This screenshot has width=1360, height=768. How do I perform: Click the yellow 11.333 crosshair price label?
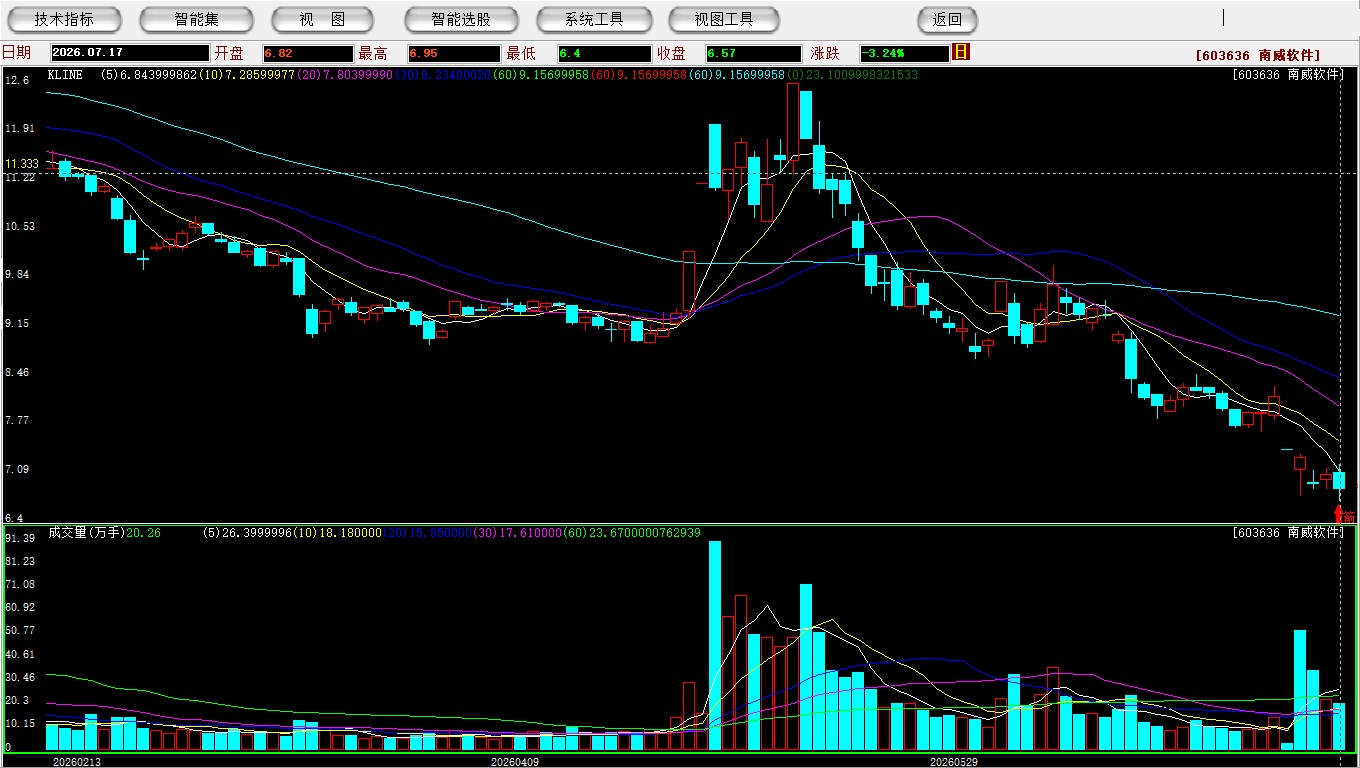pos(21,163)
